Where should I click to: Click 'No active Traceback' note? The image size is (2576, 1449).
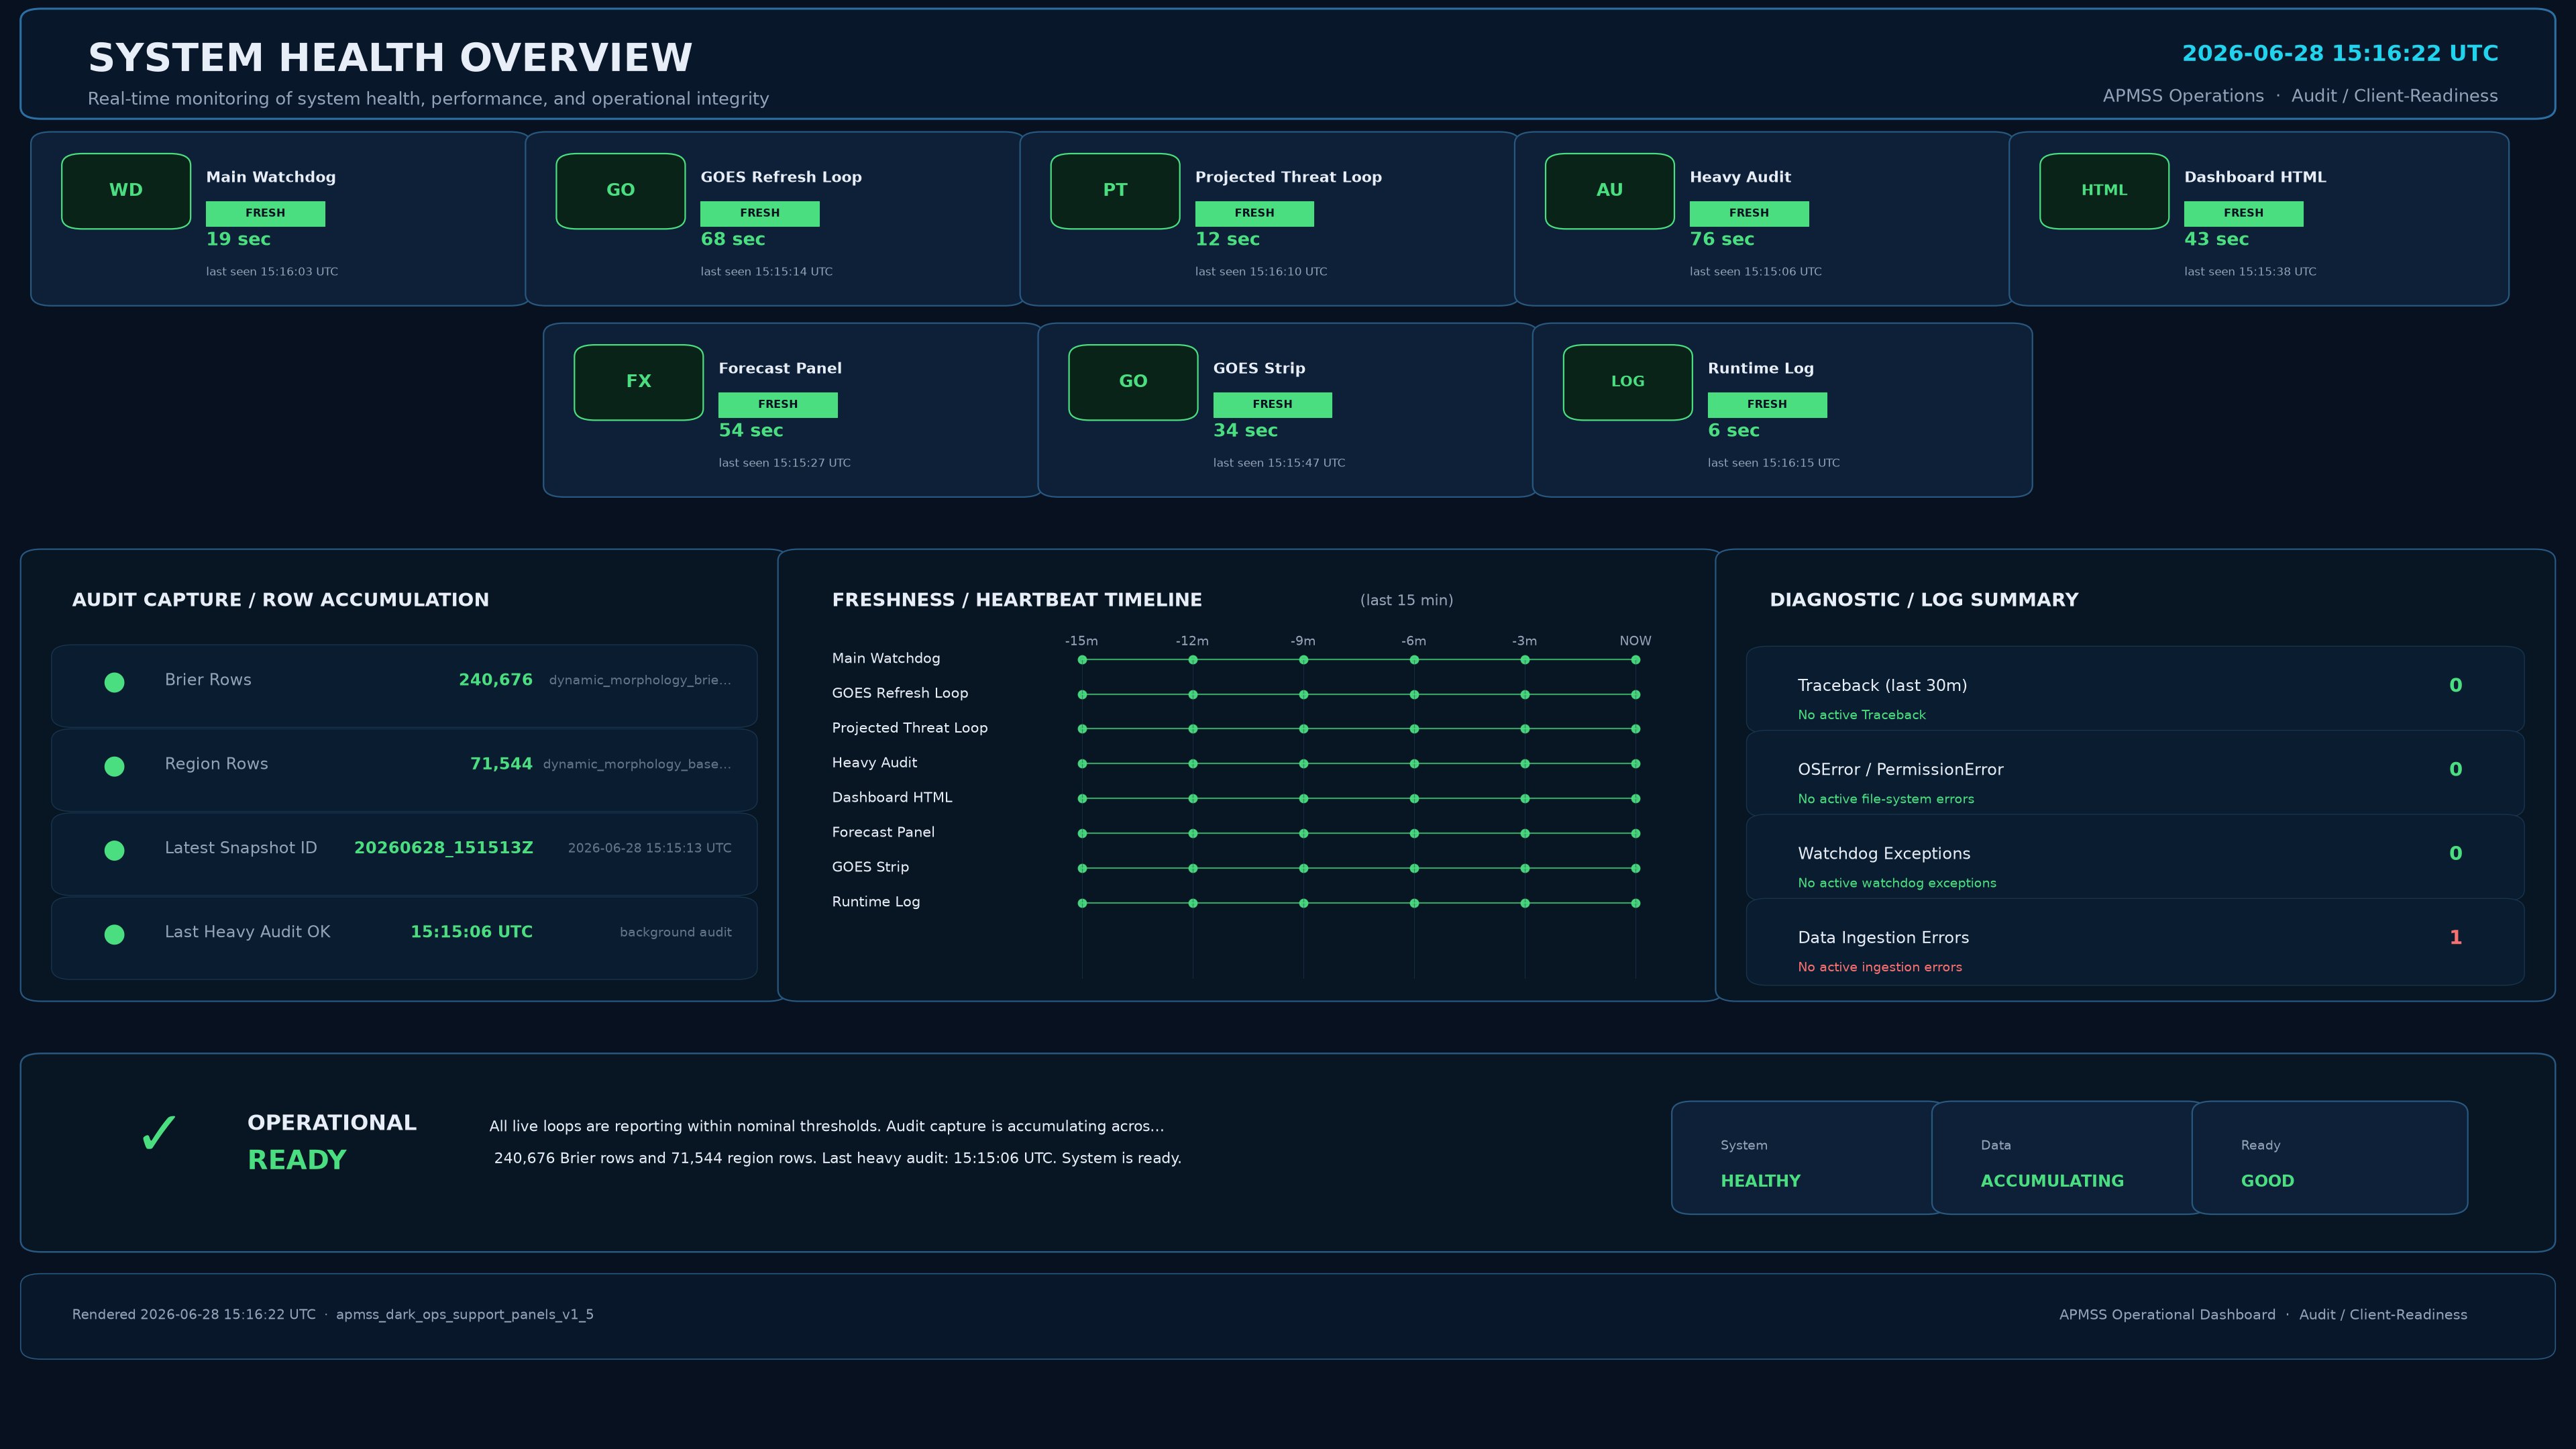tap(1861, 715)
